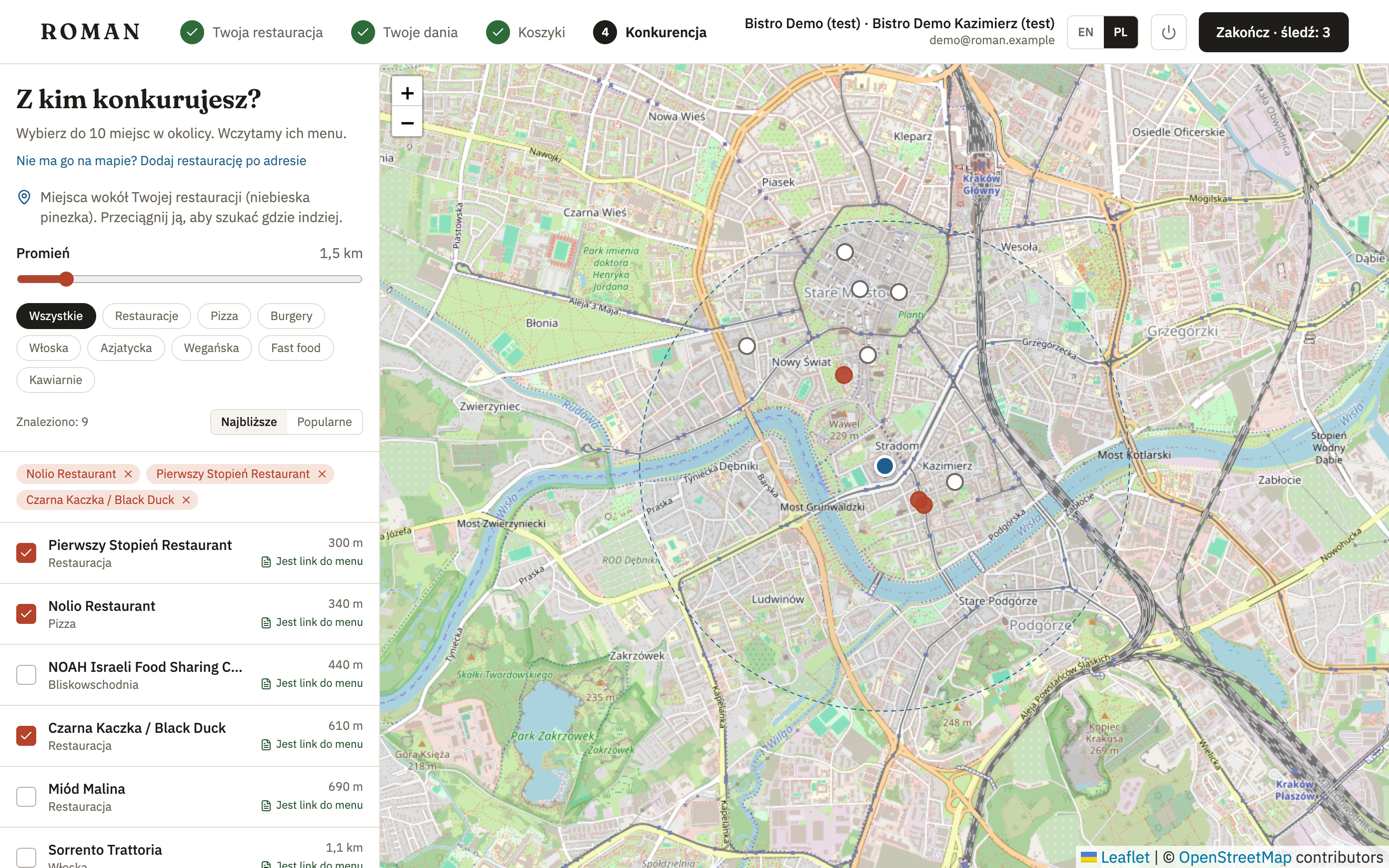1389x868 pixels.
Task: Apply the Wegańska filter
Action: 211,348
